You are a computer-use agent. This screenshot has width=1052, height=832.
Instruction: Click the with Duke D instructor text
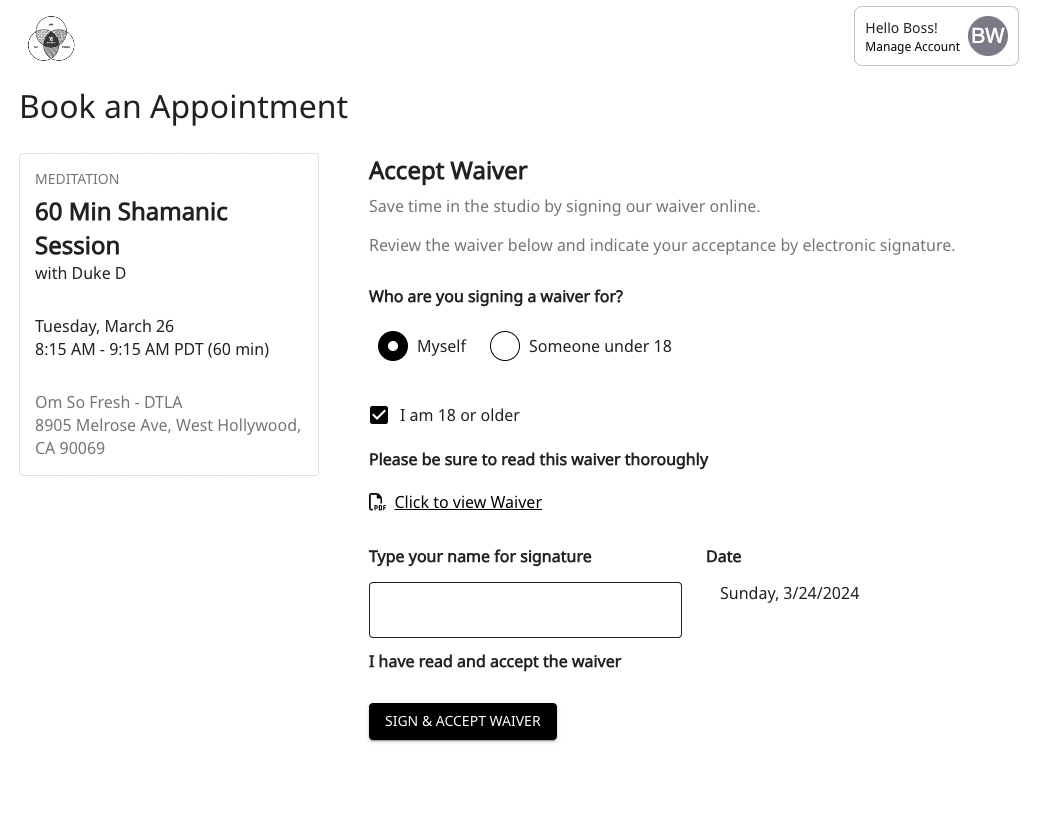(x=80, y=273)
